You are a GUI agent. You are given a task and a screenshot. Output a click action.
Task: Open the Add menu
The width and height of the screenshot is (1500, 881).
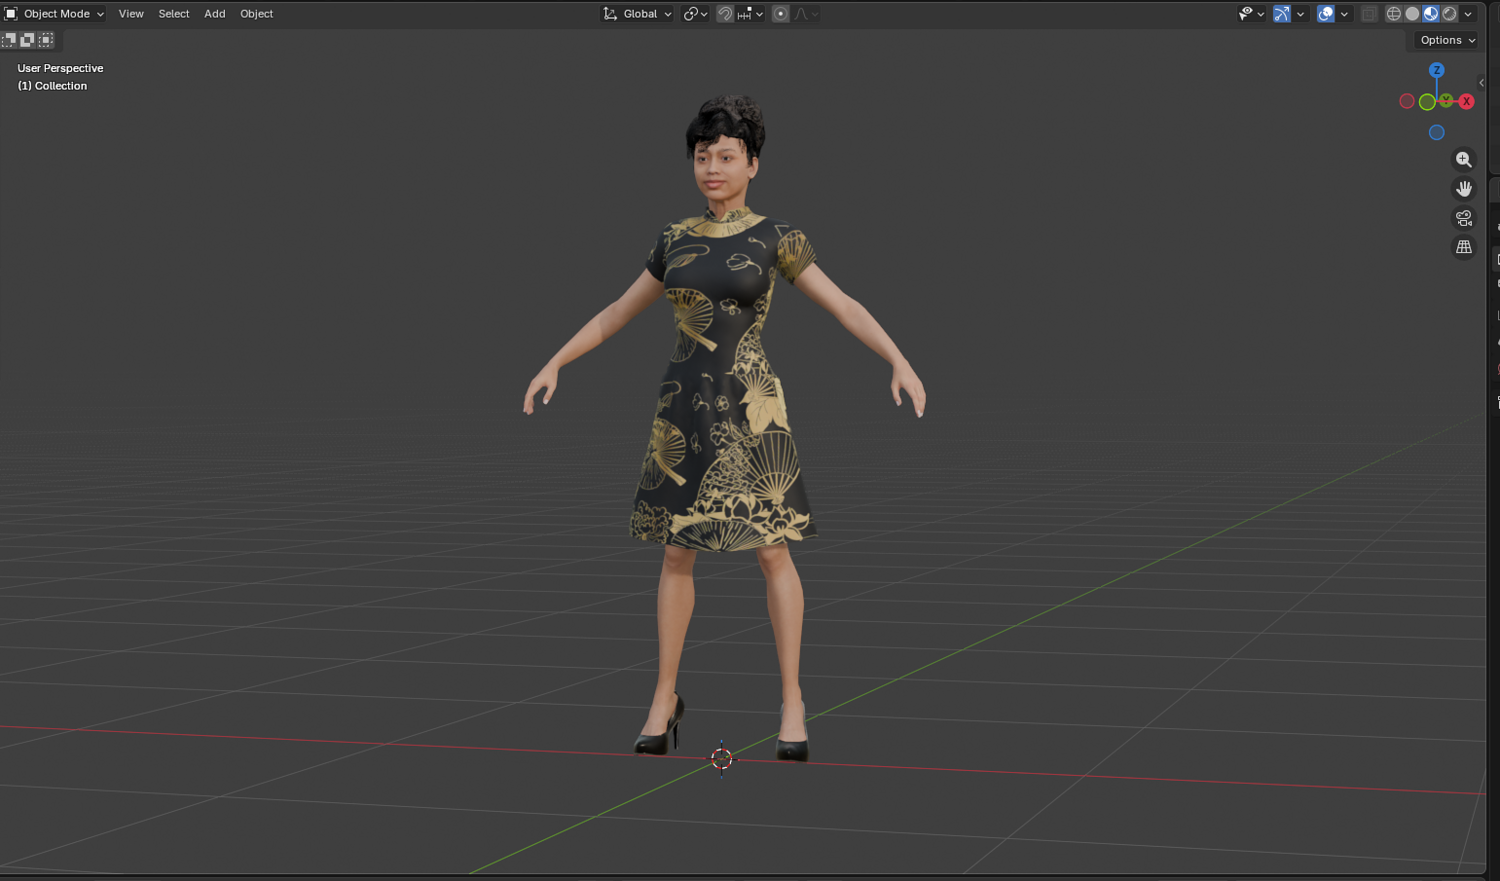(x=215, y=14)
